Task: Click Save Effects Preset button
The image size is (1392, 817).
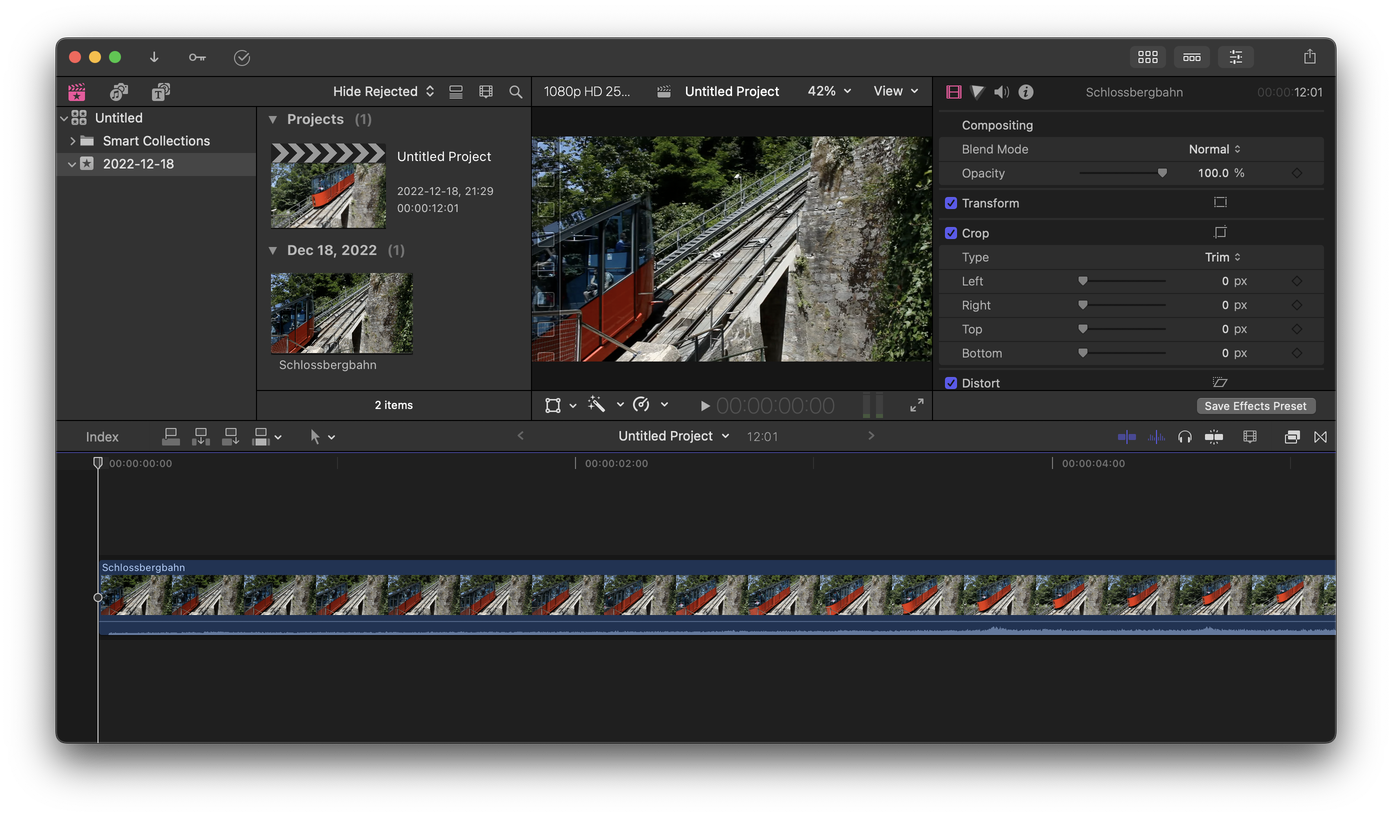Action: [x=1256, y=406]
